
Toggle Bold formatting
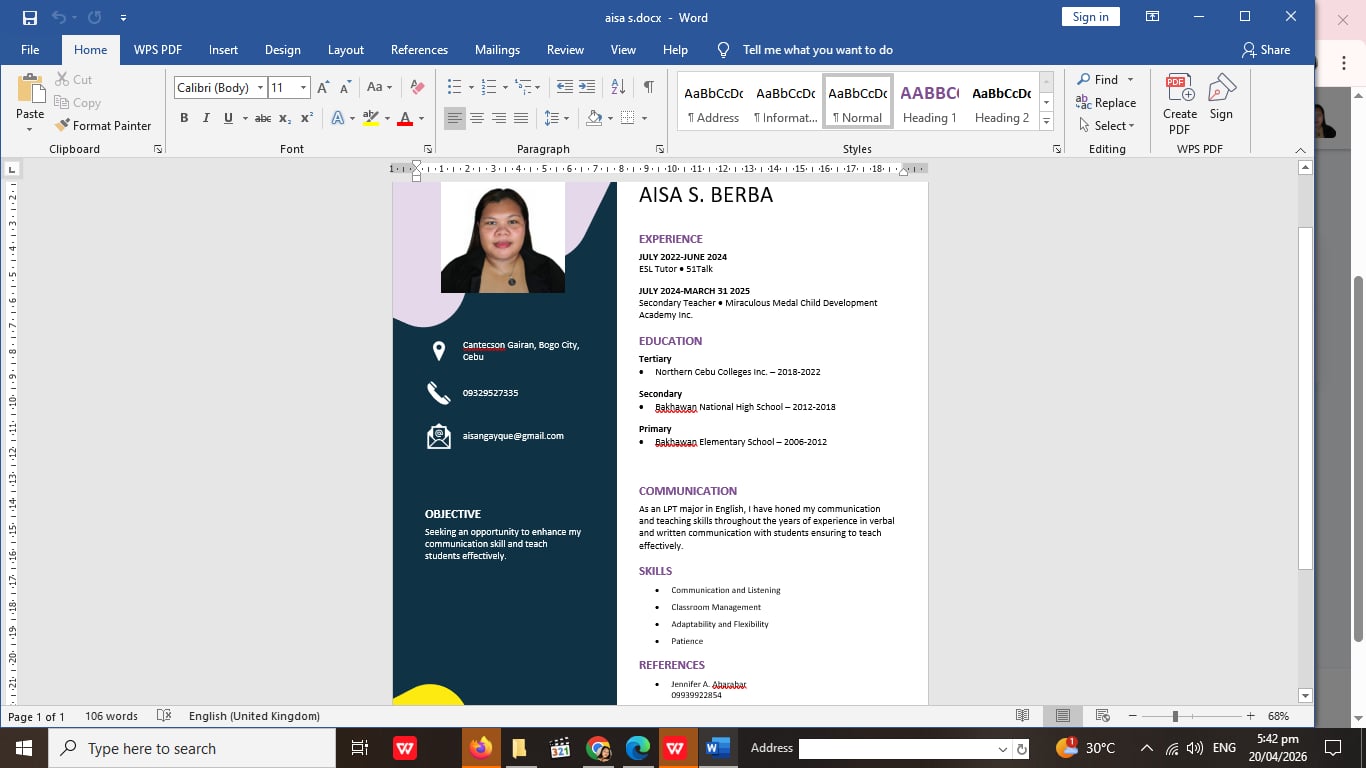coord(184,118)
